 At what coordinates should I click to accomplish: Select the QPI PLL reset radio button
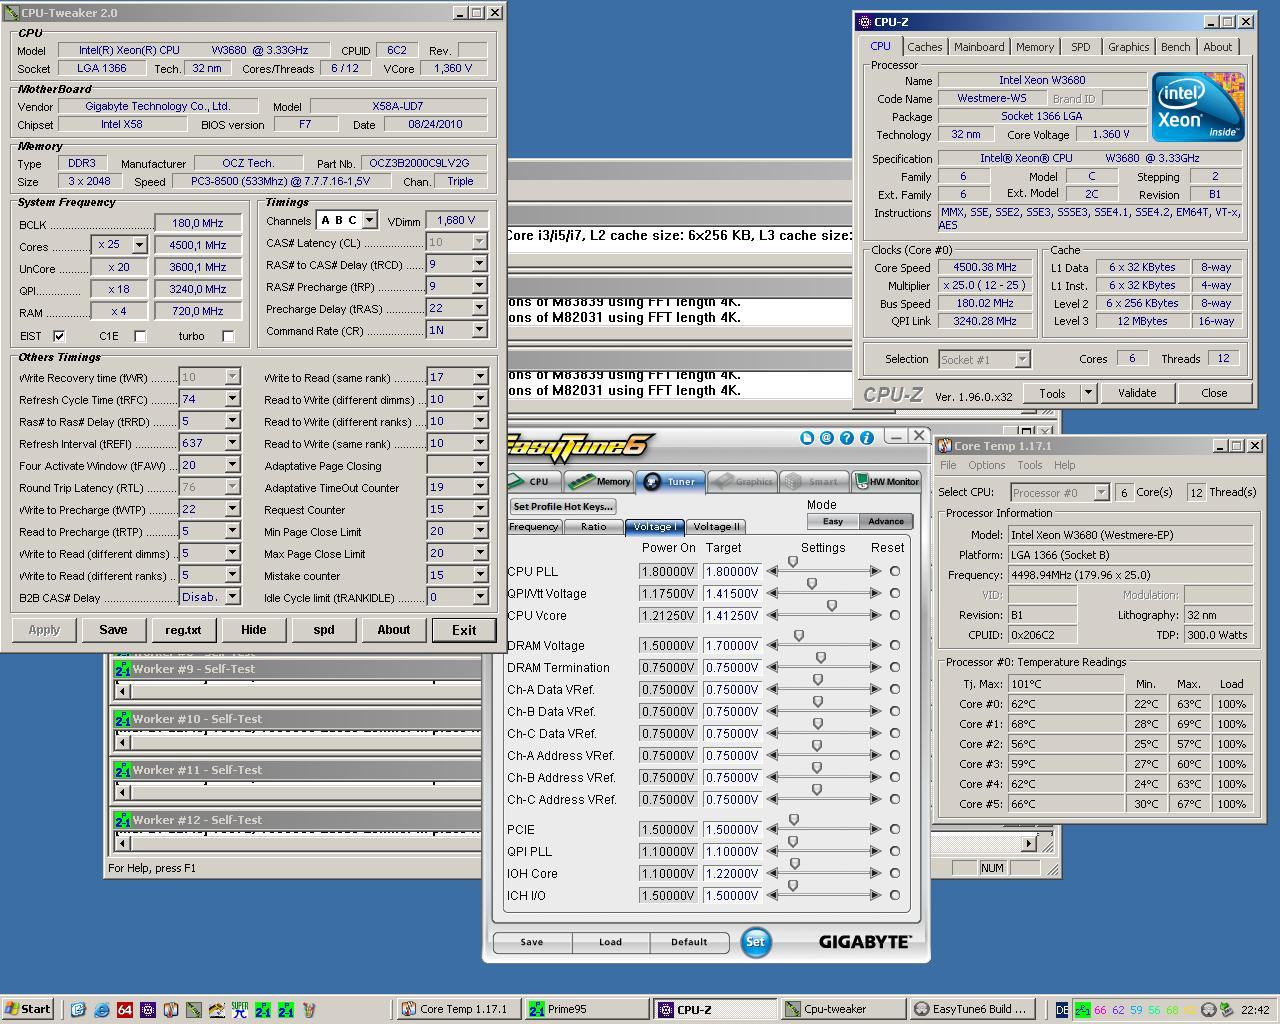(x=895, y=852)
